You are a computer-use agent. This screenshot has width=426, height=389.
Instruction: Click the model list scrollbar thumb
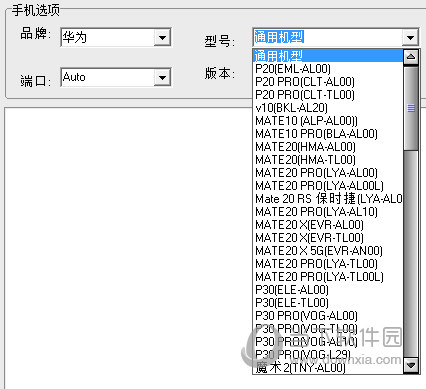click(411, 108)
